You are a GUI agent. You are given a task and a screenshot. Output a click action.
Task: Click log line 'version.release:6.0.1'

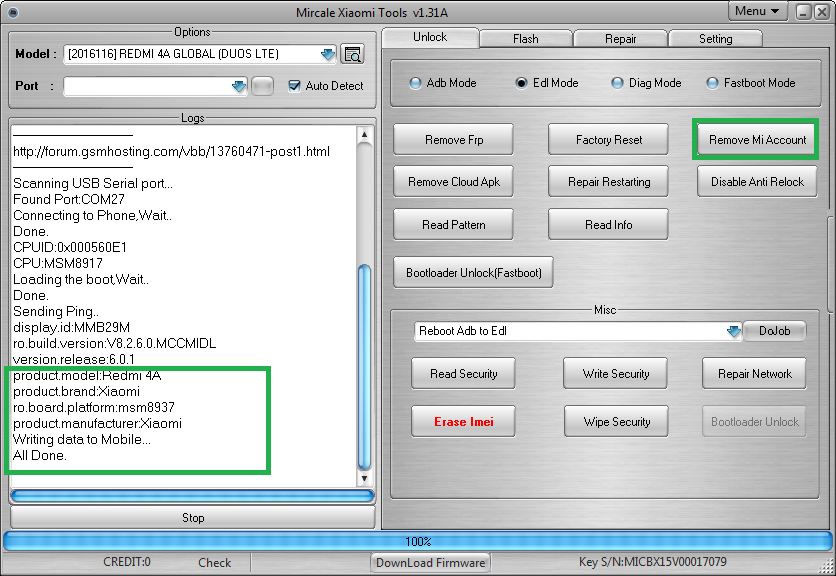(74, 359)
